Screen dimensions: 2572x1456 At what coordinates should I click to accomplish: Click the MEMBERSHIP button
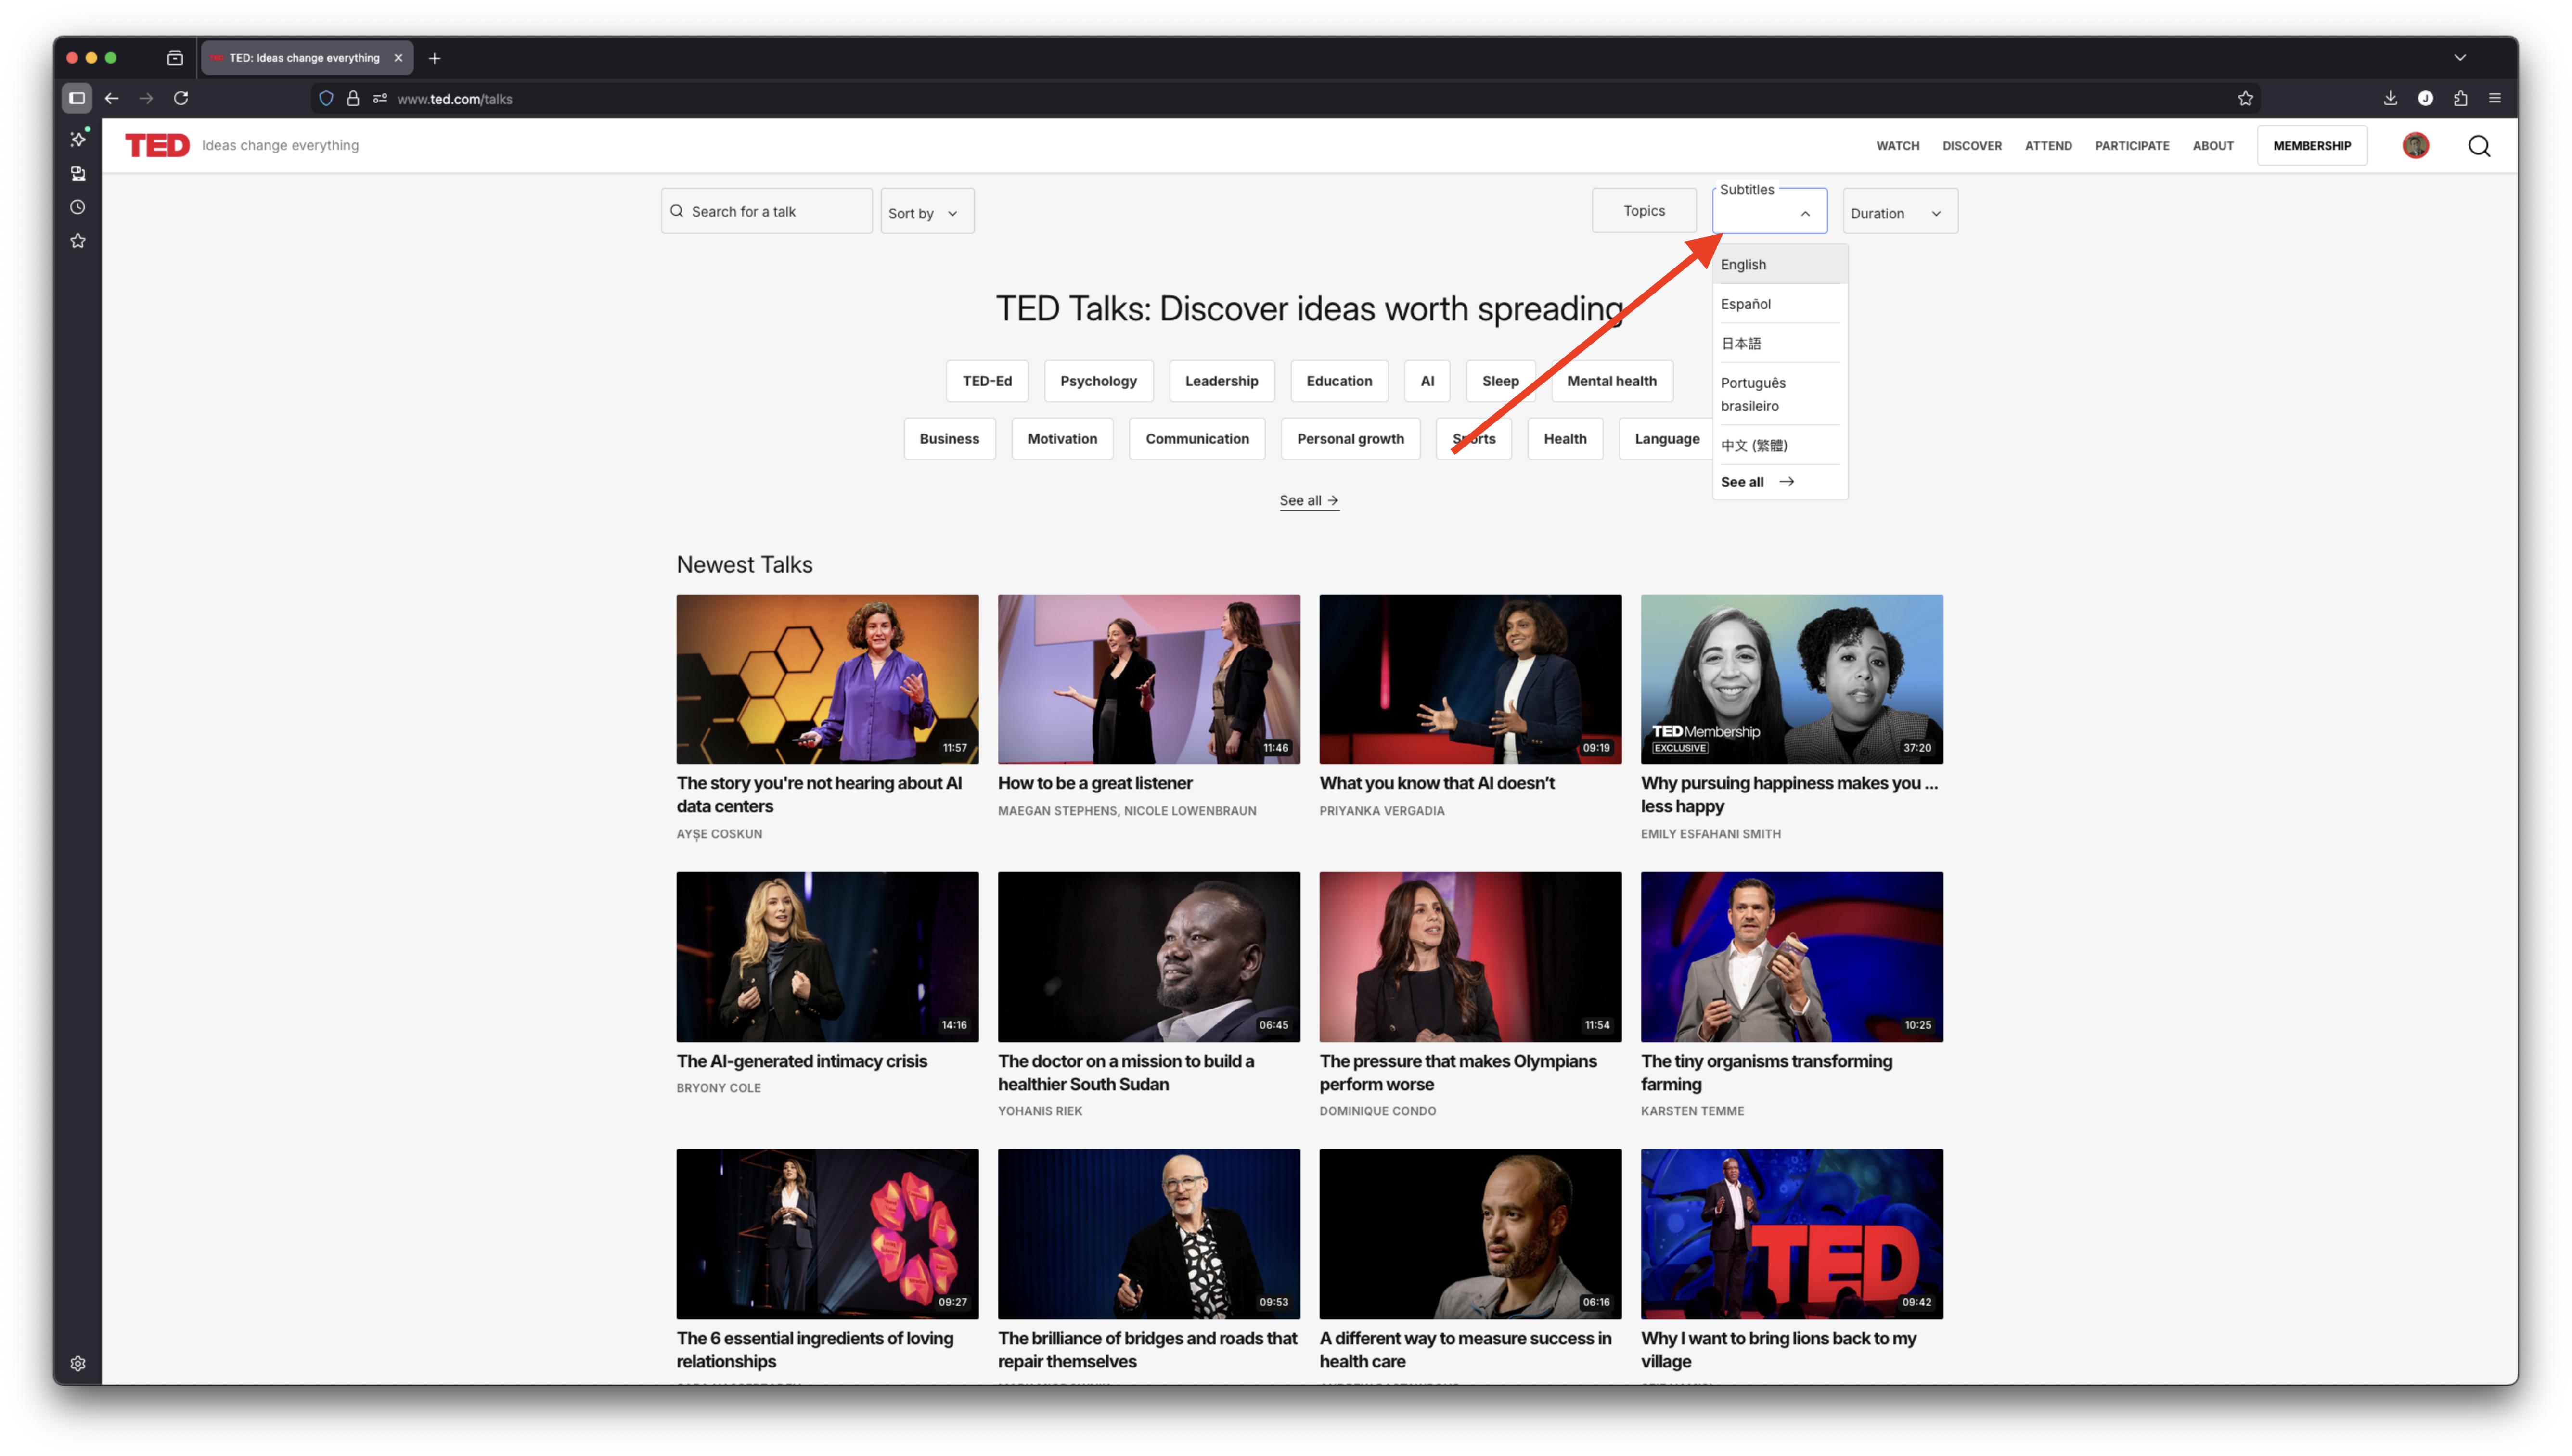pyautogui.click(x=2311, y=146)
